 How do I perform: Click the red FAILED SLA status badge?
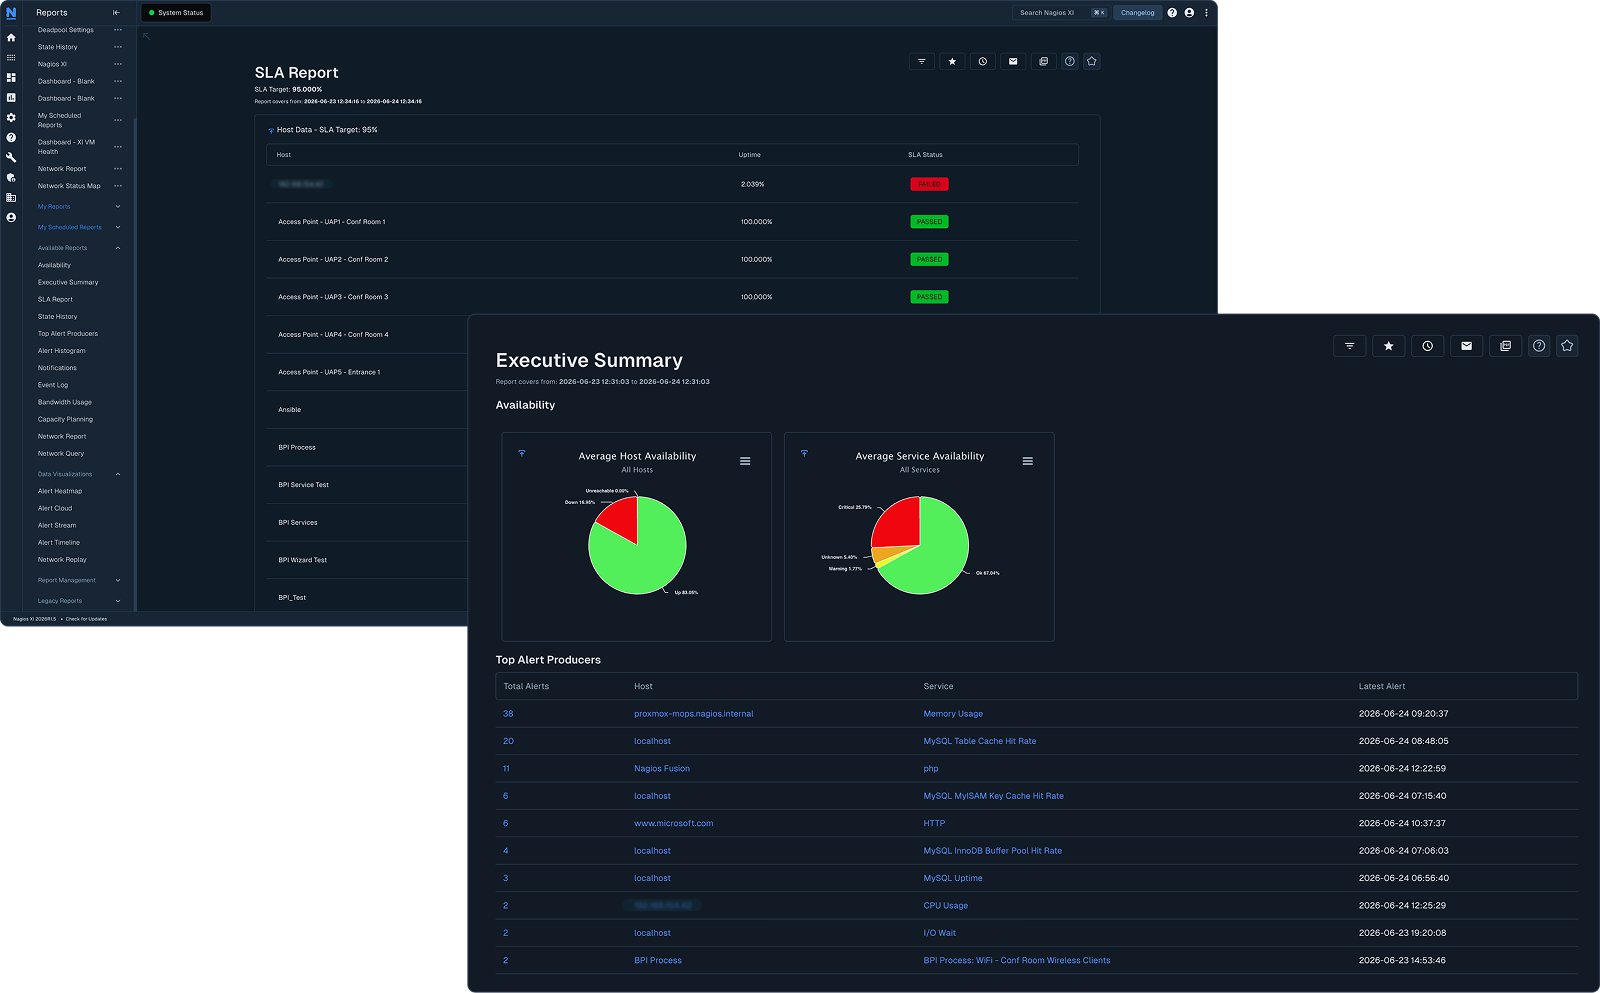pos(929,184)
